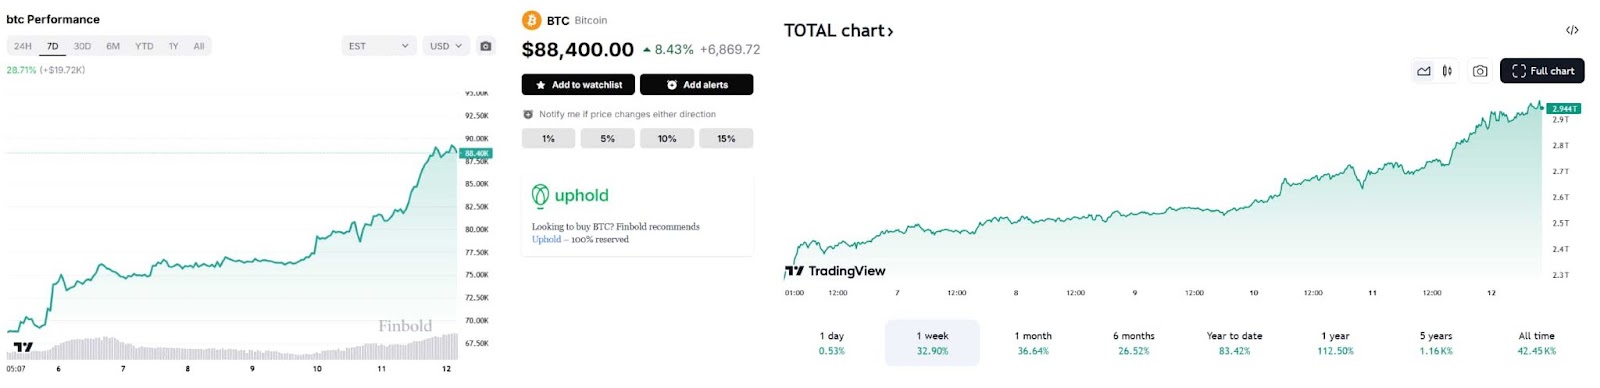The width and height of the screenshot is (1600, 388).
Task: Click the Uphold logo
Action: click(570, 195)
